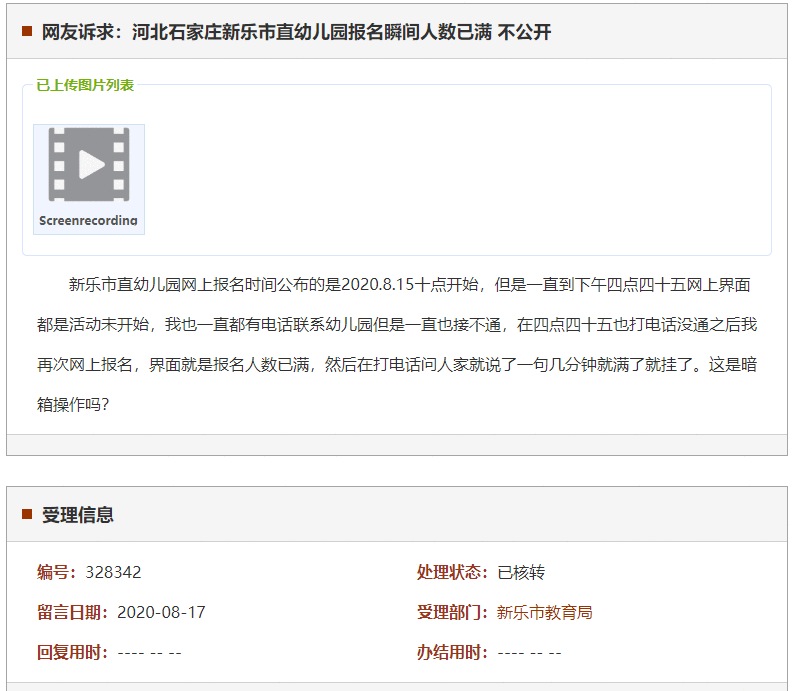Click the empty value next to 回复用时

coord(149,653)
